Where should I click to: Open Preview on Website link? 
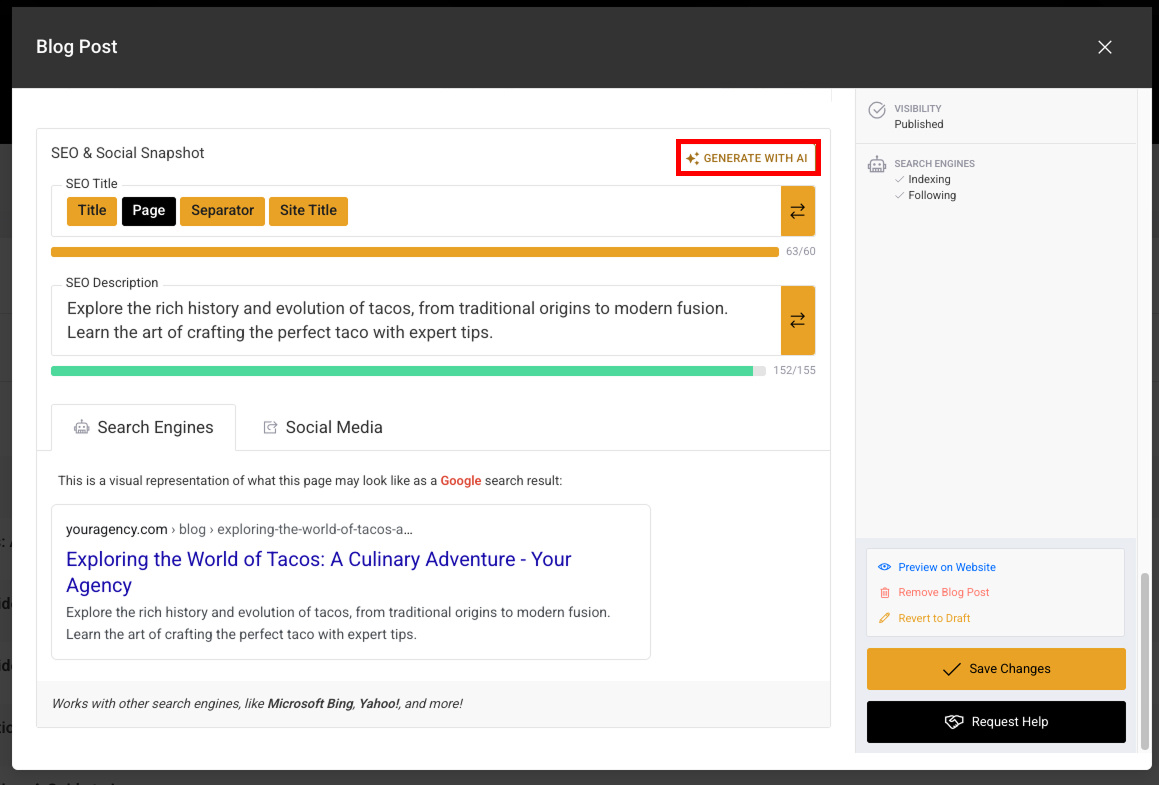pos(947,567)
